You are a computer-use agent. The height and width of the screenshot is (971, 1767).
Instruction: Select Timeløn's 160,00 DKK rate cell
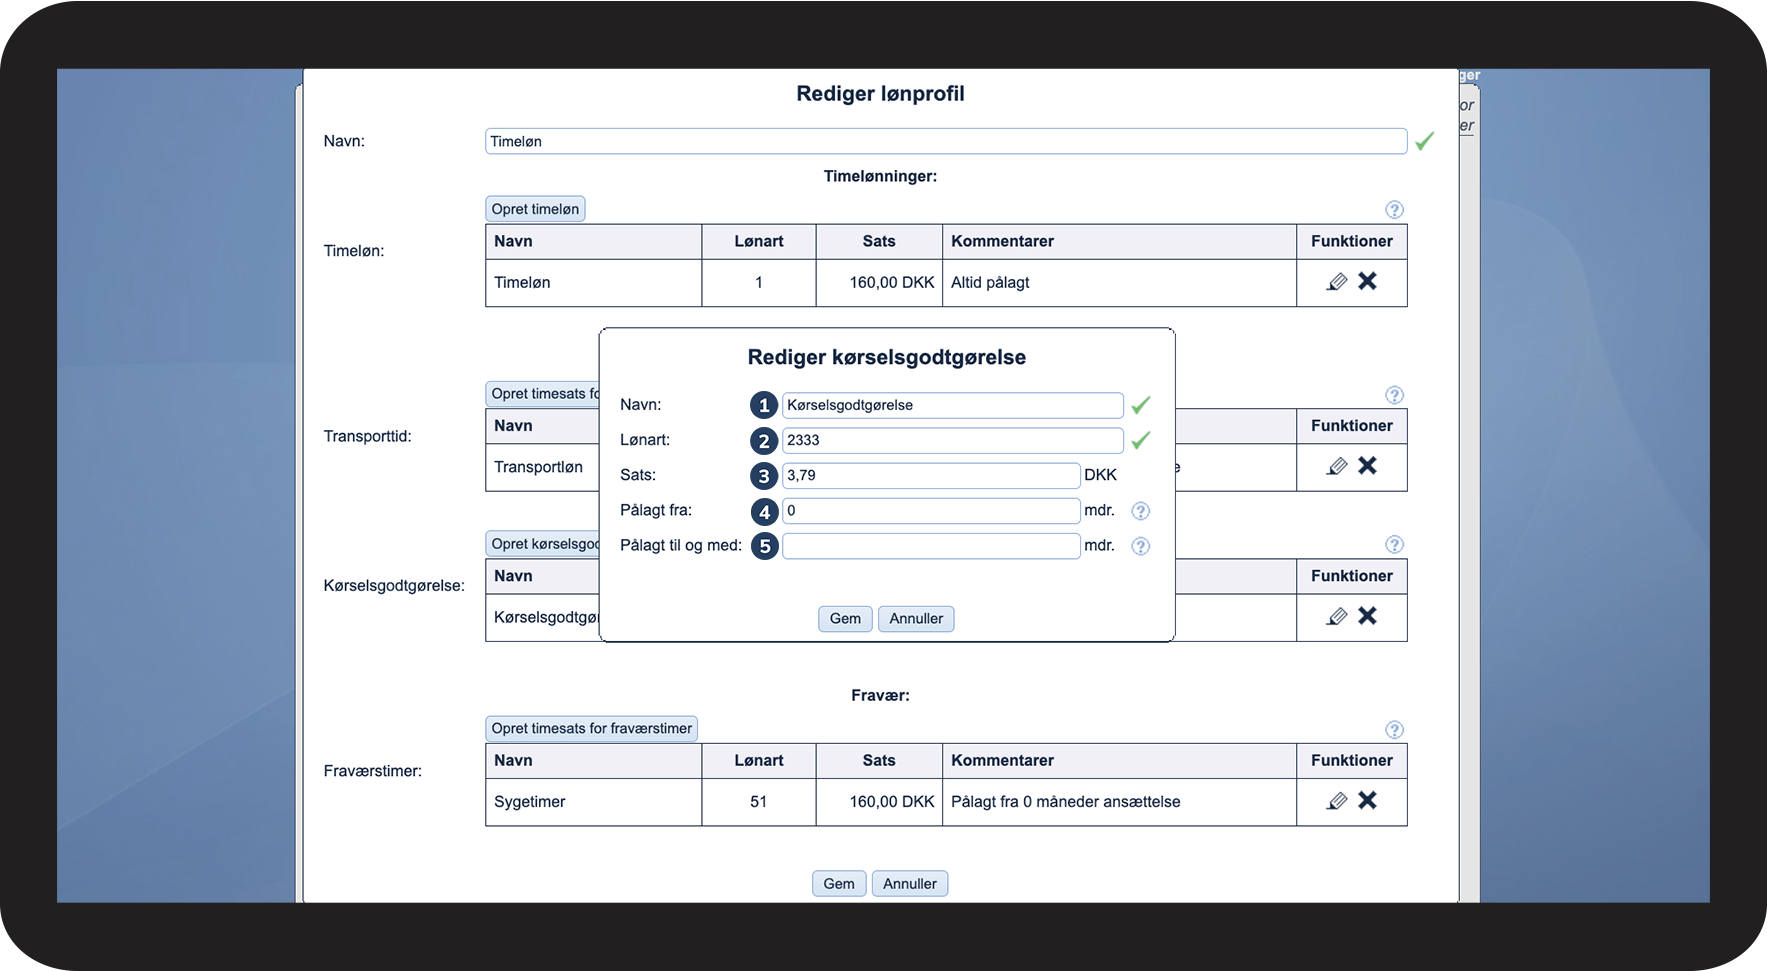point(879,283)
